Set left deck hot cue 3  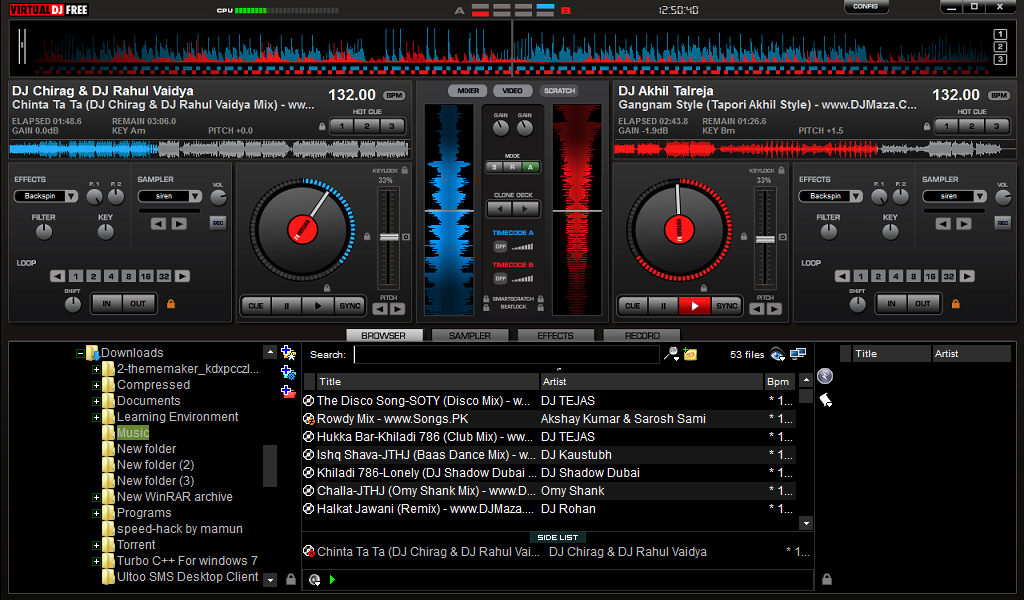pos(392,126)
